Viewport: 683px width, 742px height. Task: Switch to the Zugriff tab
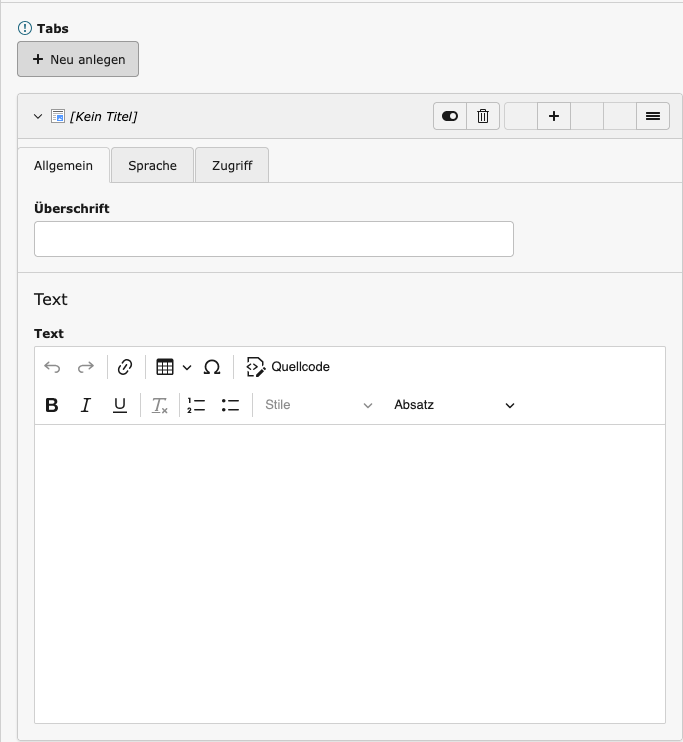coord(232,166)
